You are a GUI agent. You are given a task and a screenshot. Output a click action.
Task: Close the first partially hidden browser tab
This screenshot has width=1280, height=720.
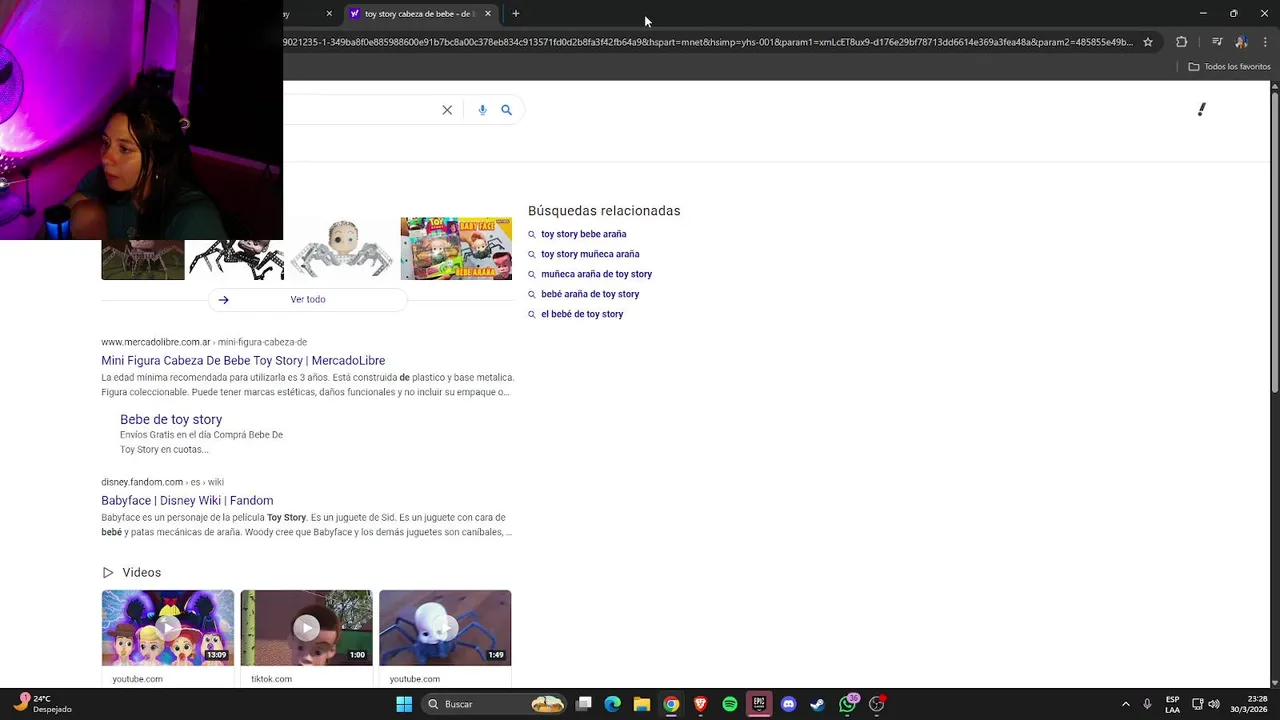(329, 13)
